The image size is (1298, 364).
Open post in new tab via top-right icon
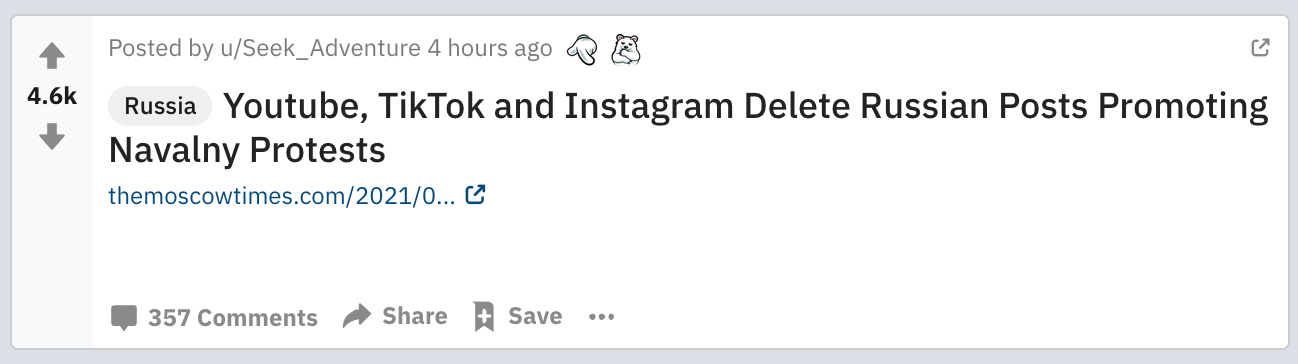point(1261,47)
